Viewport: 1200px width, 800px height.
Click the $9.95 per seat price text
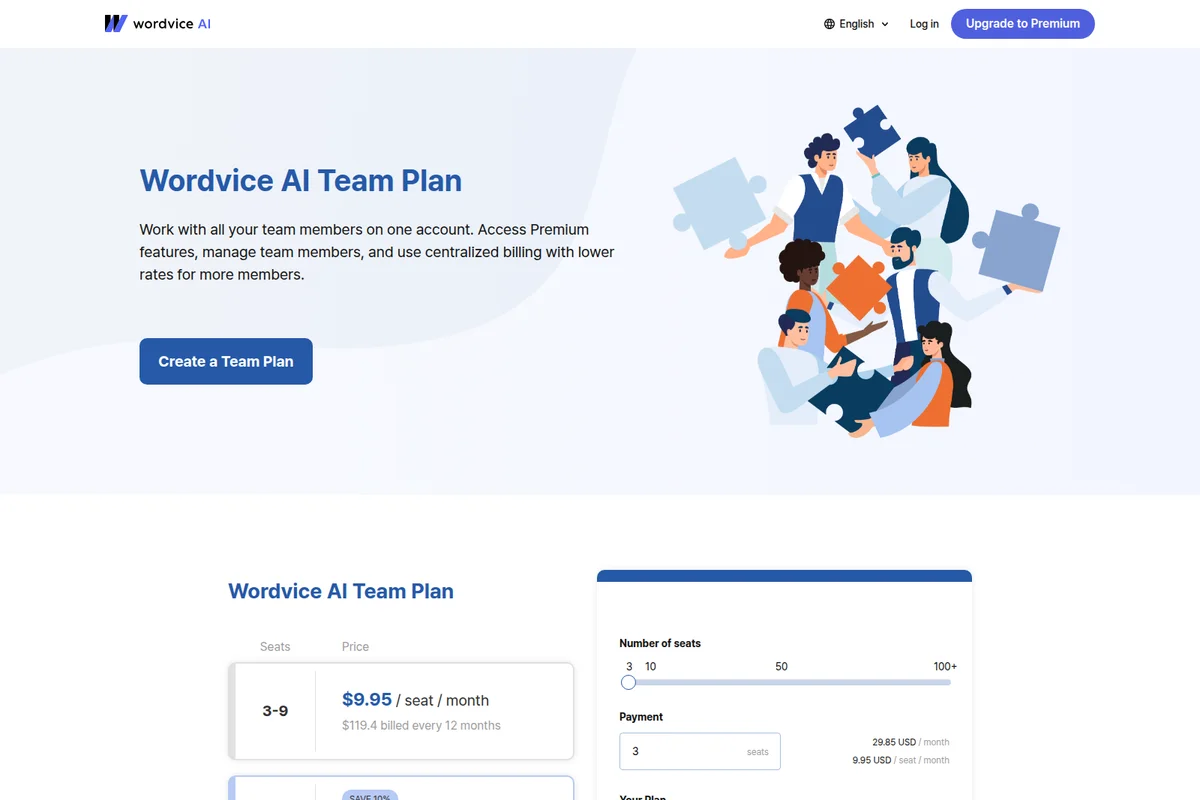pyautogui.click(x=367, y=699)
